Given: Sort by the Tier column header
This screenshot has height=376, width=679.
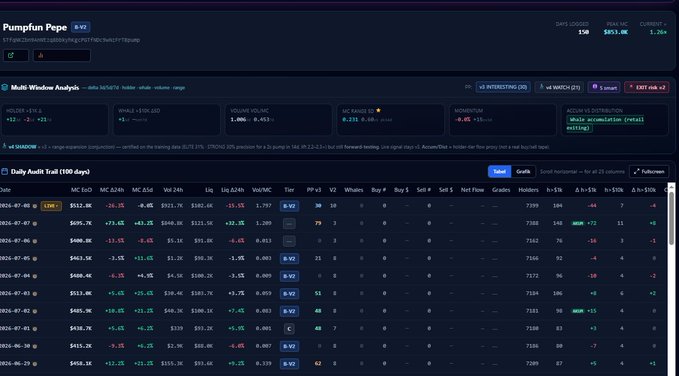Looking at the screenshot, I should [x=289, y=190].
